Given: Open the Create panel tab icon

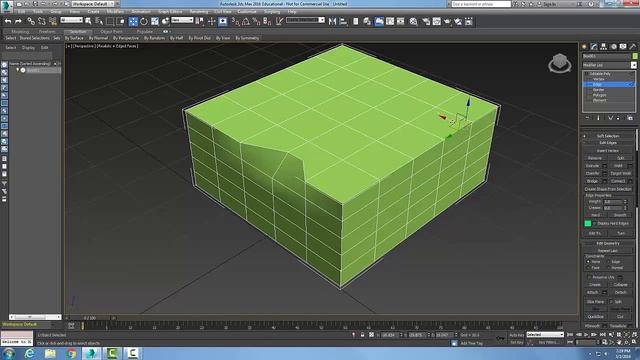Looking at the screenshot, I should pyautogui.click(x=584, y=47).
